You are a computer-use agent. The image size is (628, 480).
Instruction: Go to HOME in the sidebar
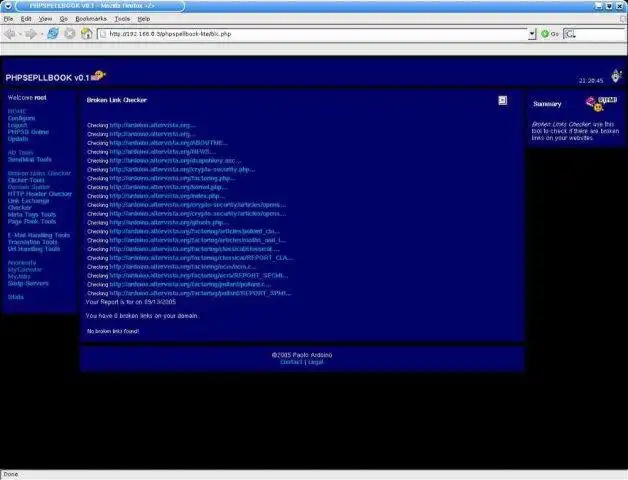17,111
